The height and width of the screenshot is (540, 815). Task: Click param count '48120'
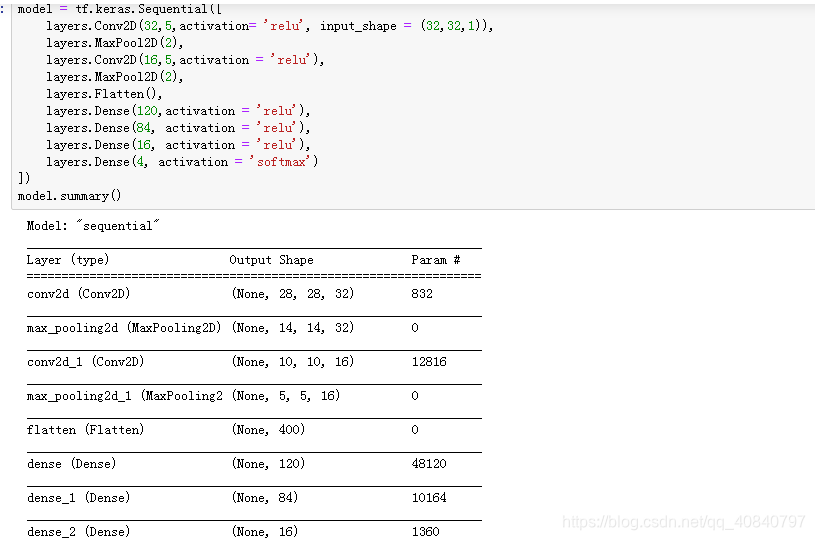tap(429, 464)
